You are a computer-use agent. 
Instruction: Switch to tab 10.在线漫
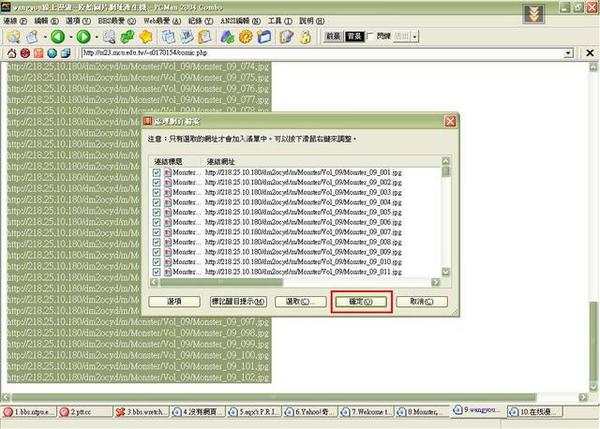tap(535, 412)
